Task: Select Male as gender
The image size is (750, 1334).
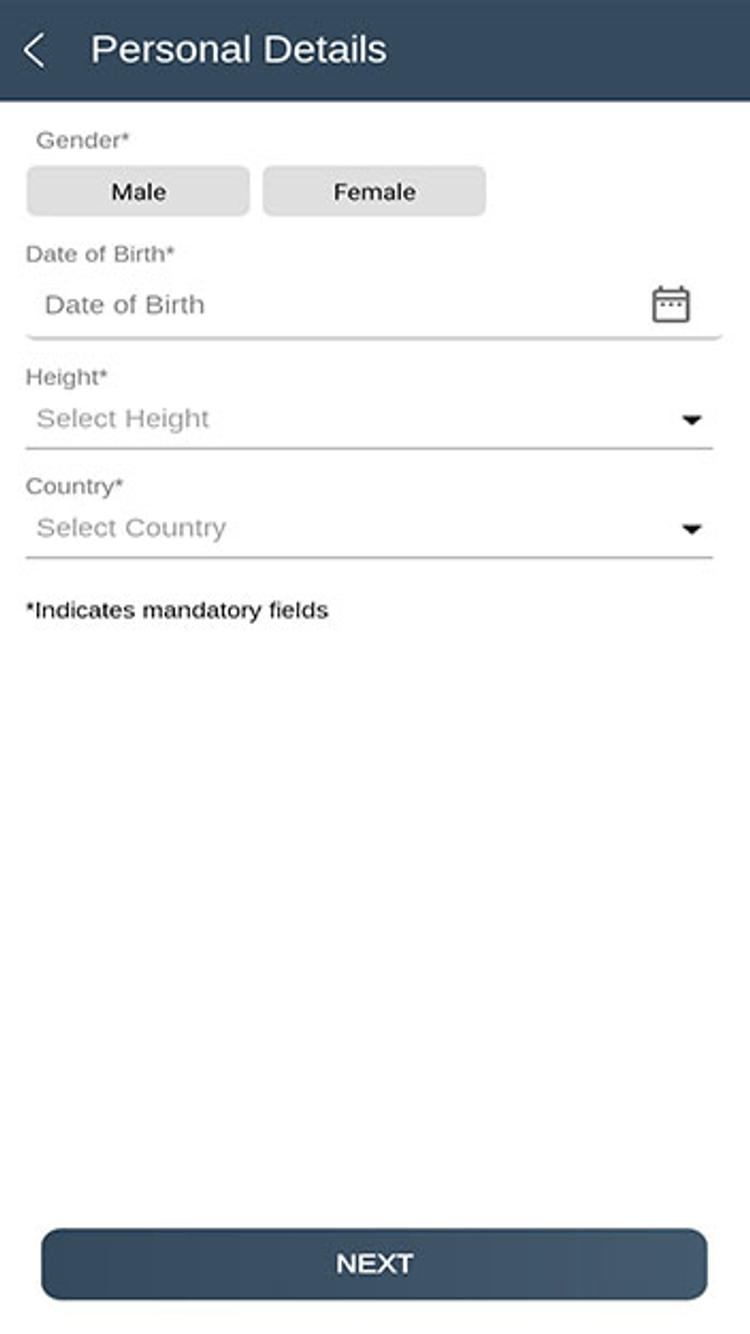Action: coord(138,191)
